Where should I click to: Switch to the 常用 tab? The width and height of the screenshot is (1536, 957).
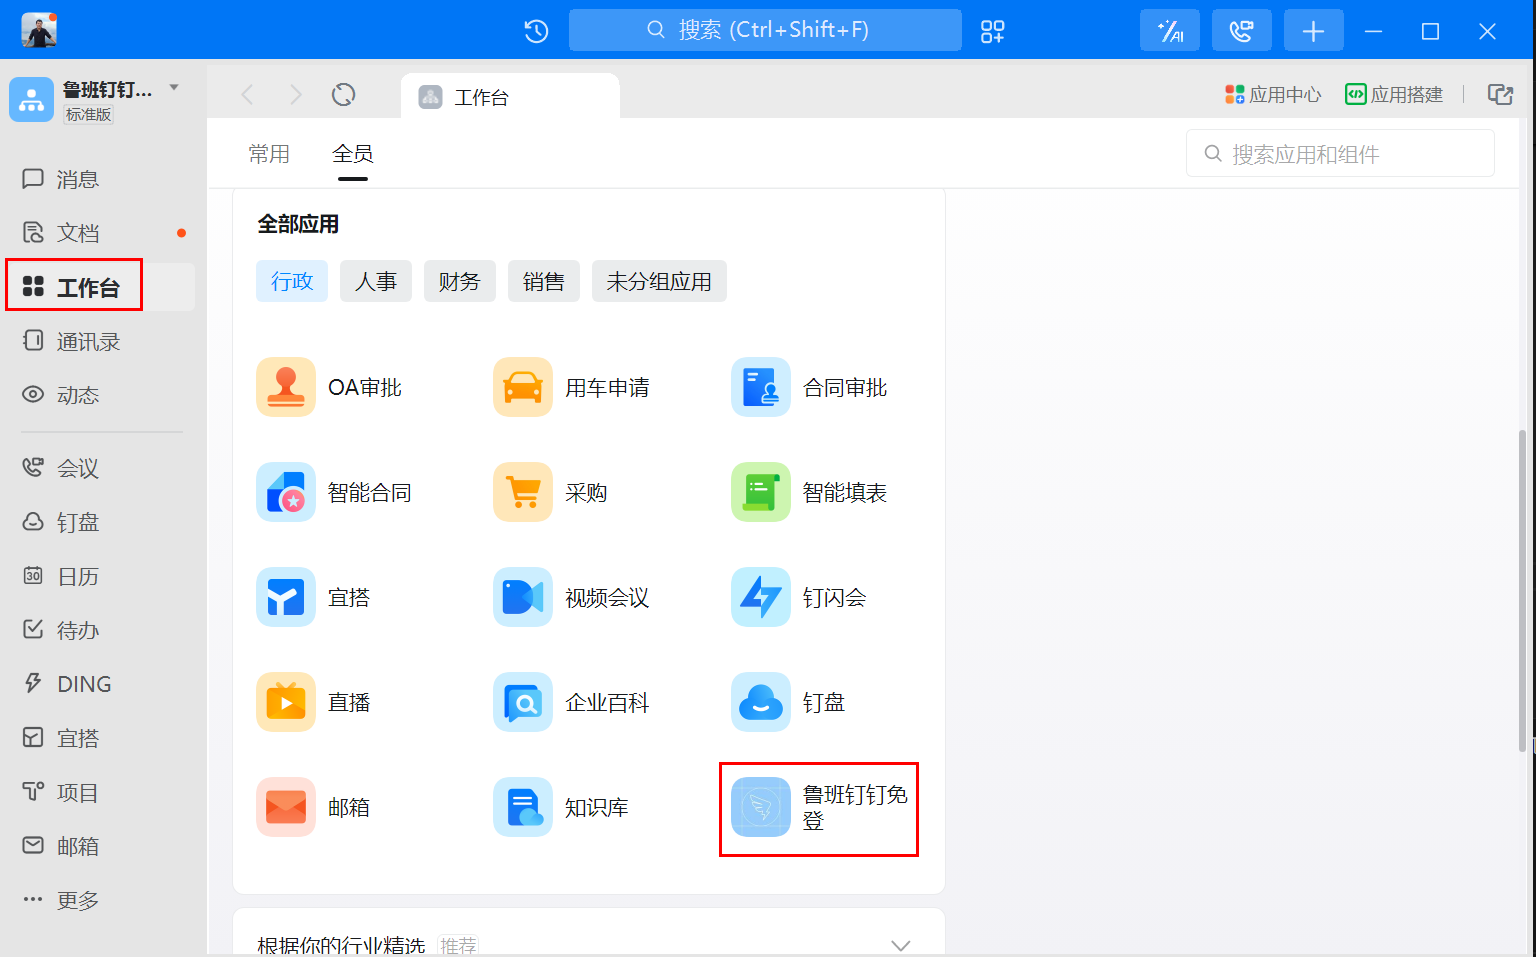coord(269,154)
